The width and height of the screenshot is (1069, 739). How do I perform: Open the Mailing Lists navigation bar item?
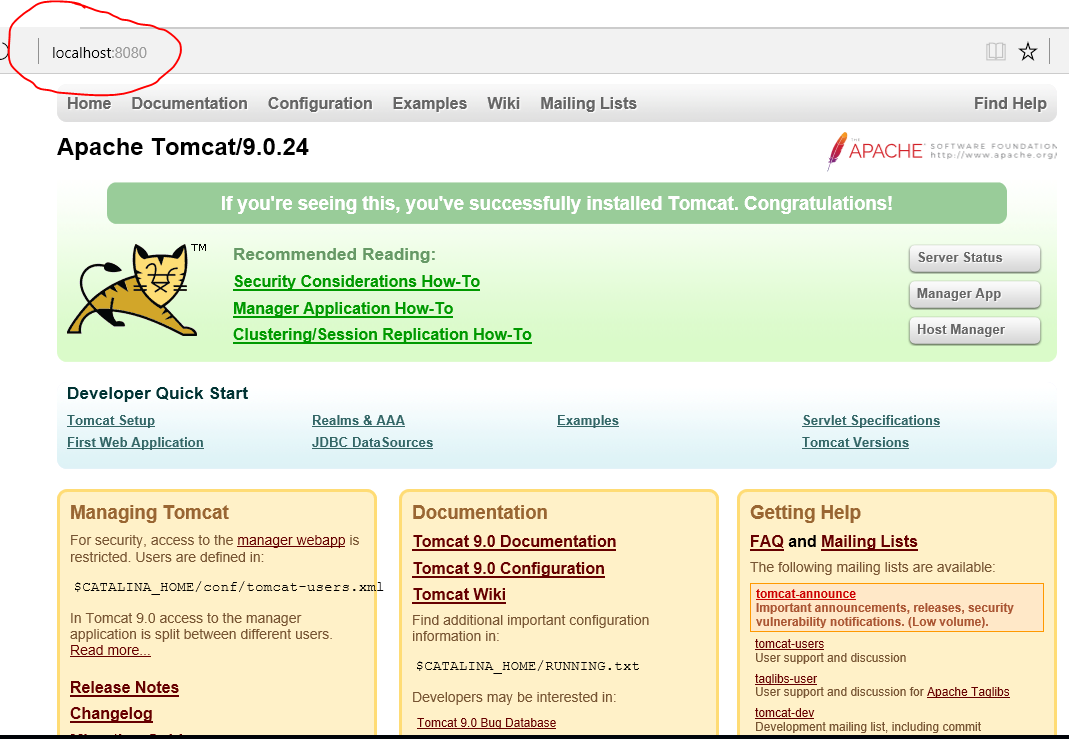(x=588, y=103)
